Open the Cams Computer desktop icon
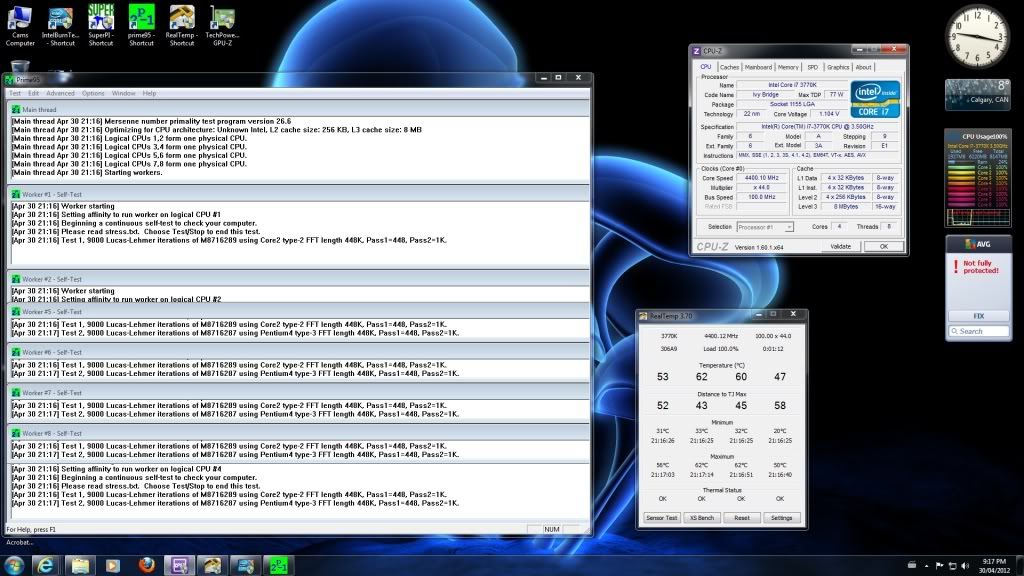This screenshot has width=1024, height=576. (x=20, y=26)
